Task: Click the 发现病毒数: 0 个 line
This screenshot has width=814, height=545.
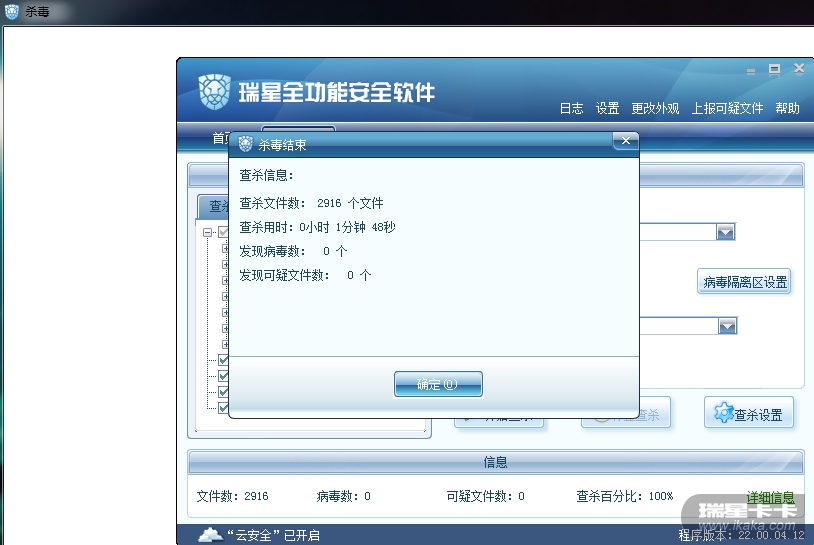Action: (293, 251)
